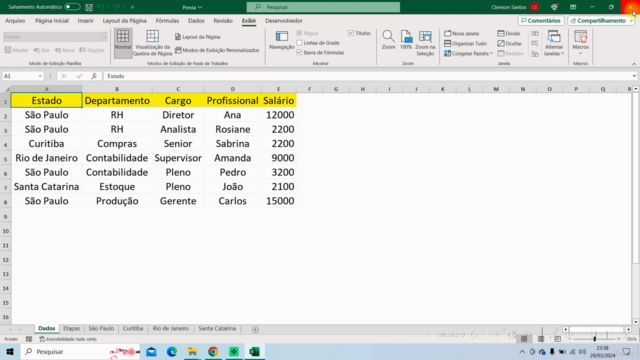The height and width of the screenshot is (360, 640).
Task: Open the Macros button
Action: 580,42
